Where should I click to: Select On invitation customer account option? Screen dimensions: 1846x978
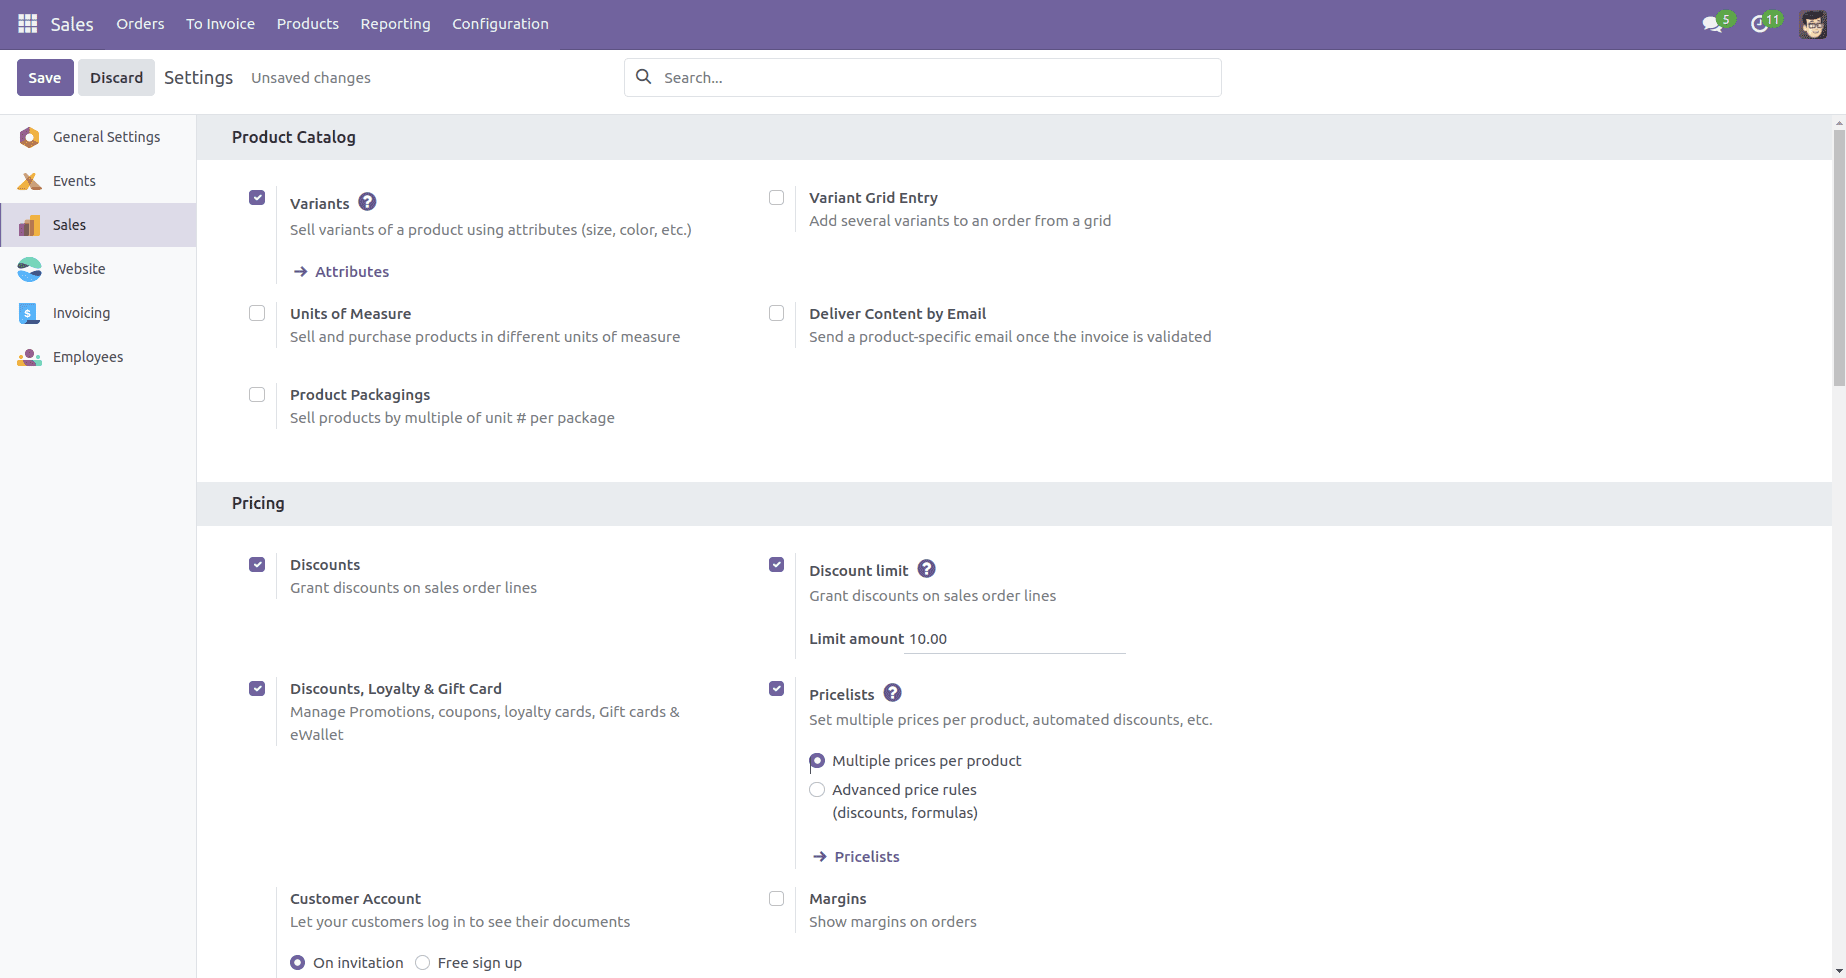point(297,963)
